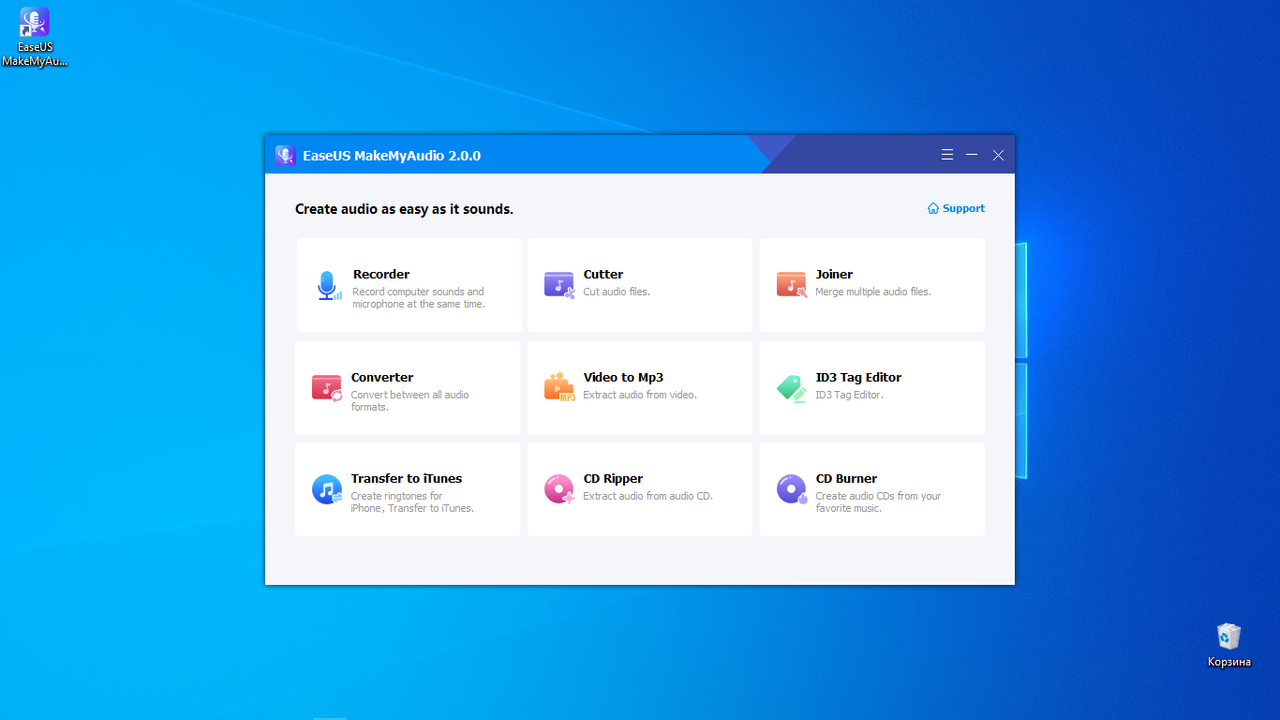Close the EaseUS MakeMyAudio window
The height and width of the screenshot is (720, 1280).
point(998,155)
